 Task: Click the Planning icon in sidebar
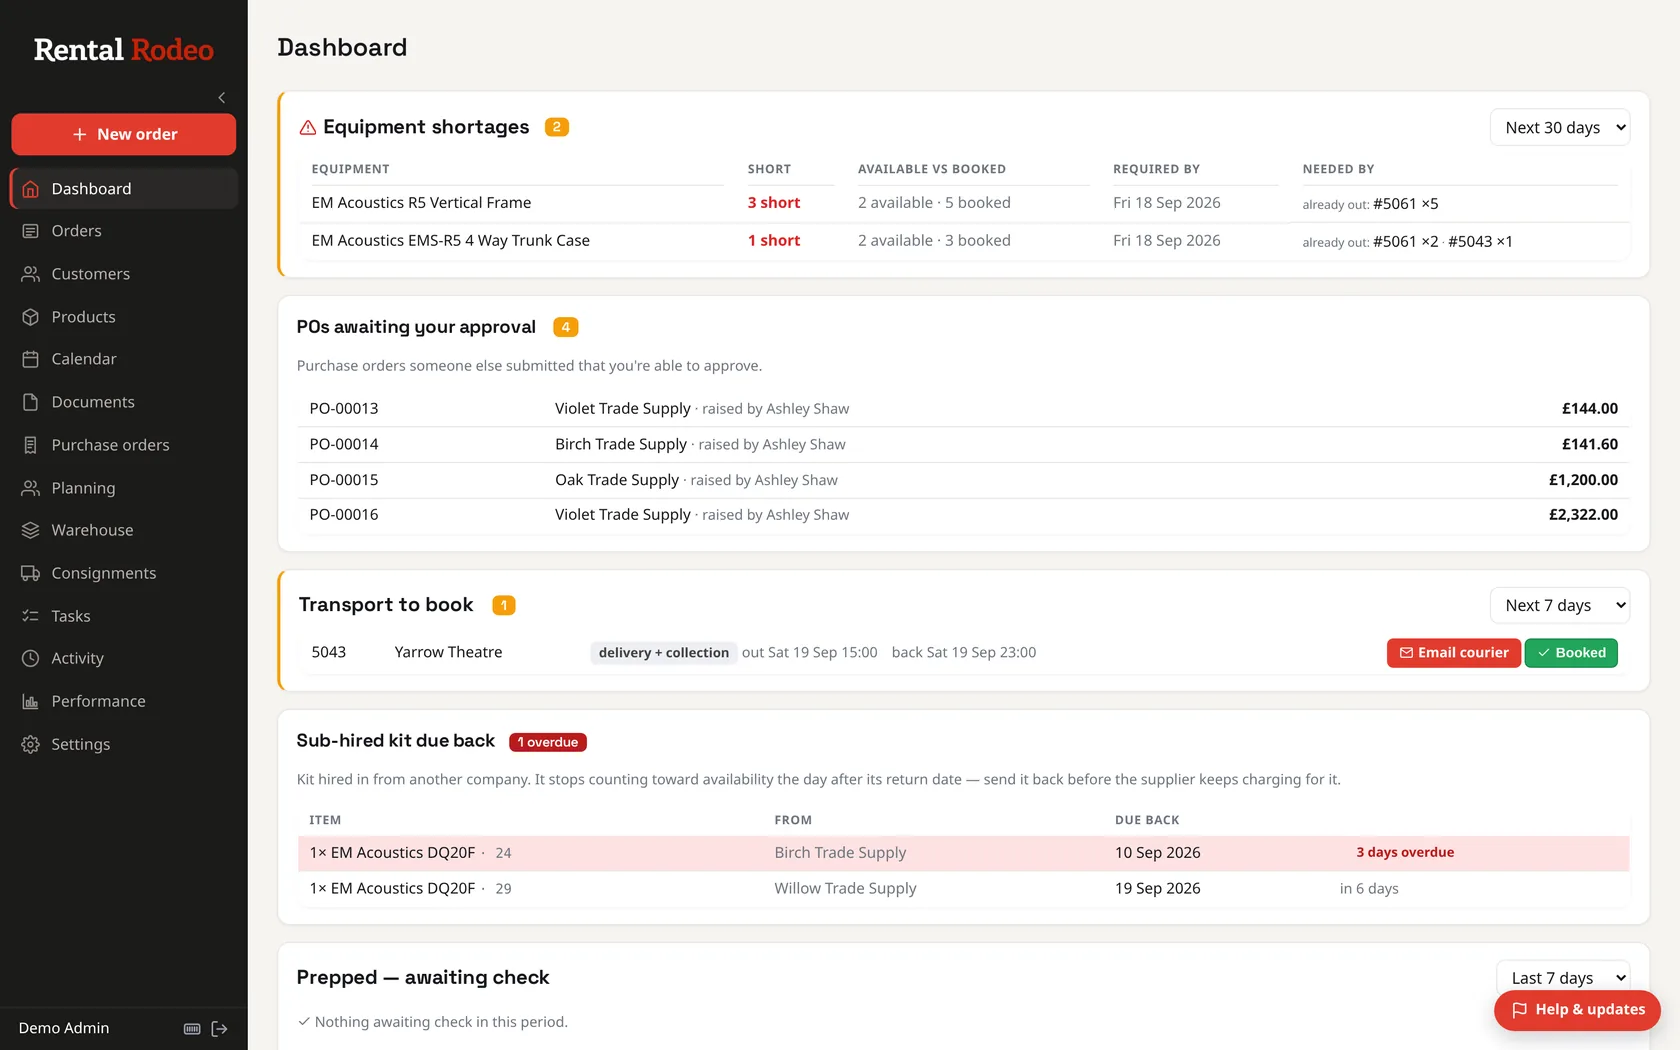(x=31, y=488)
